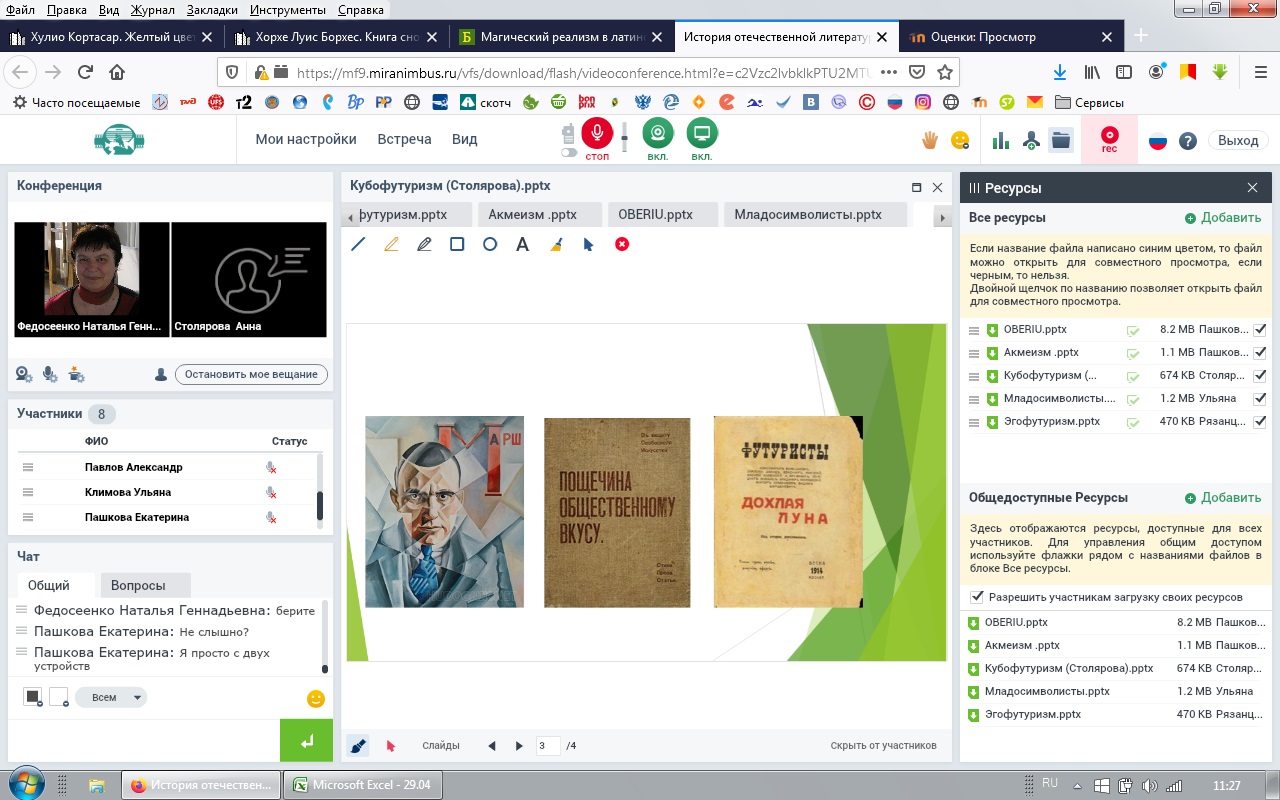
Task: Click the raise hand icon
Action: pyautogui.click(x=930, y=141)
